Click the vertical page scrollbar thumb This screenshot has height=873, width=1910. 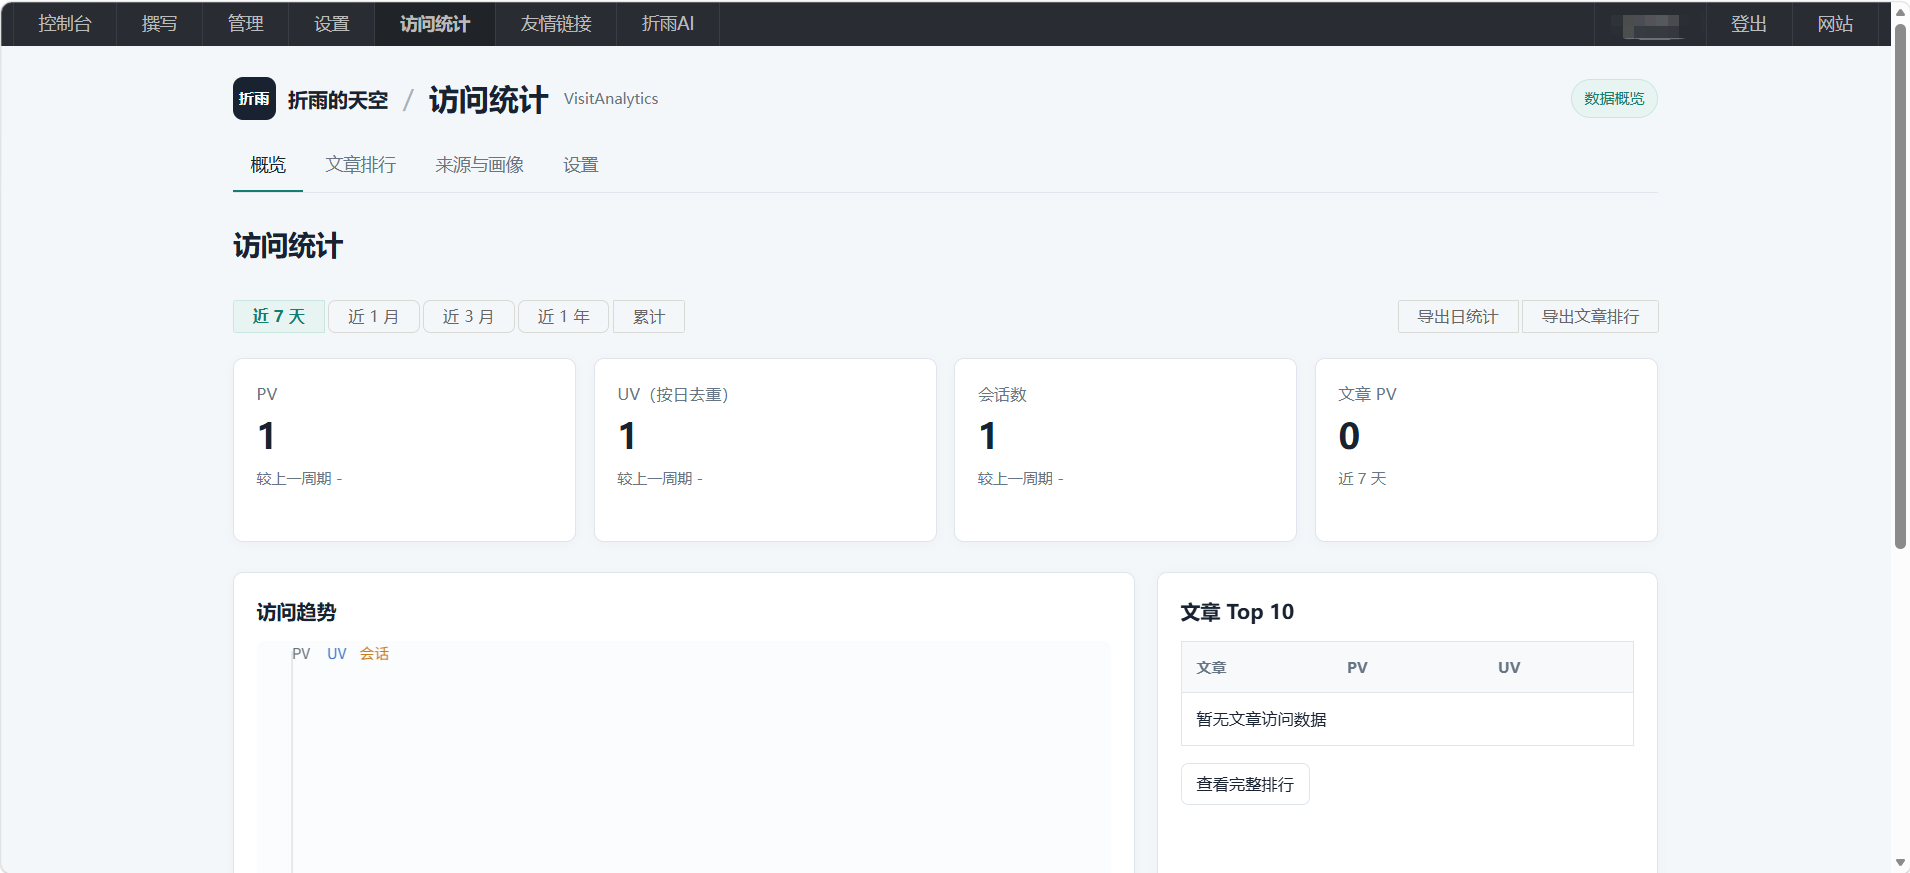click(x=1900, y=285)
